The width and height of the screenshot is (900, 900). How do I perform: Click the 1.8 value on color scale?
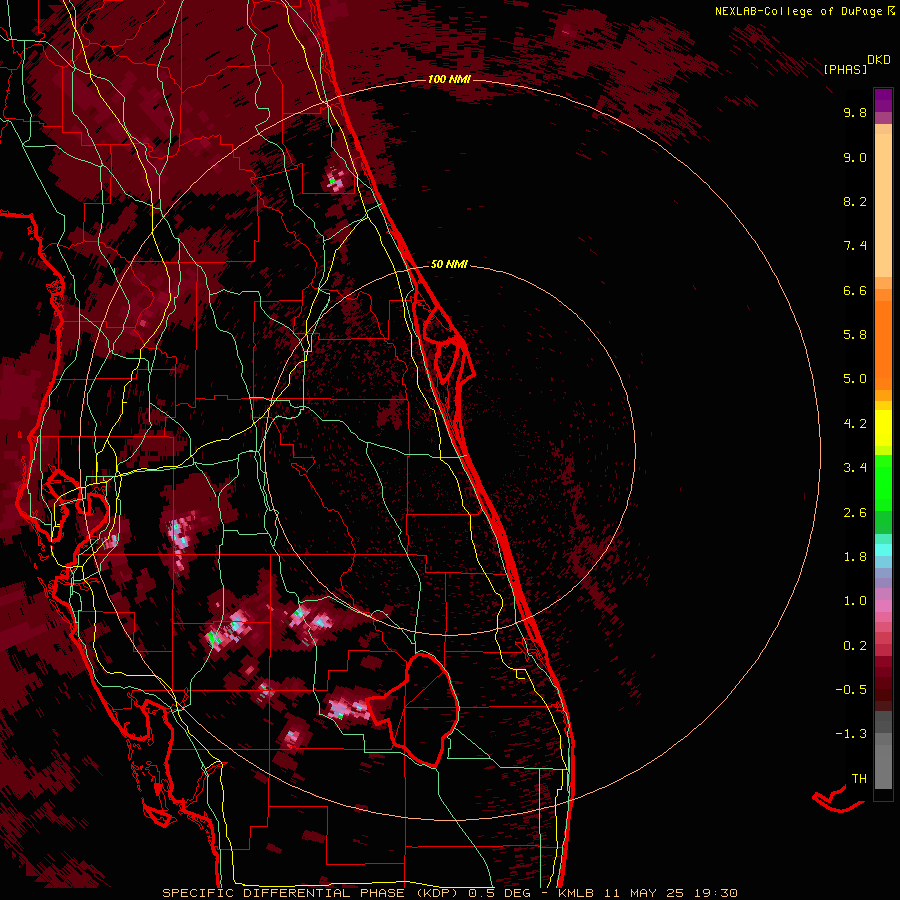click(855, 557)
